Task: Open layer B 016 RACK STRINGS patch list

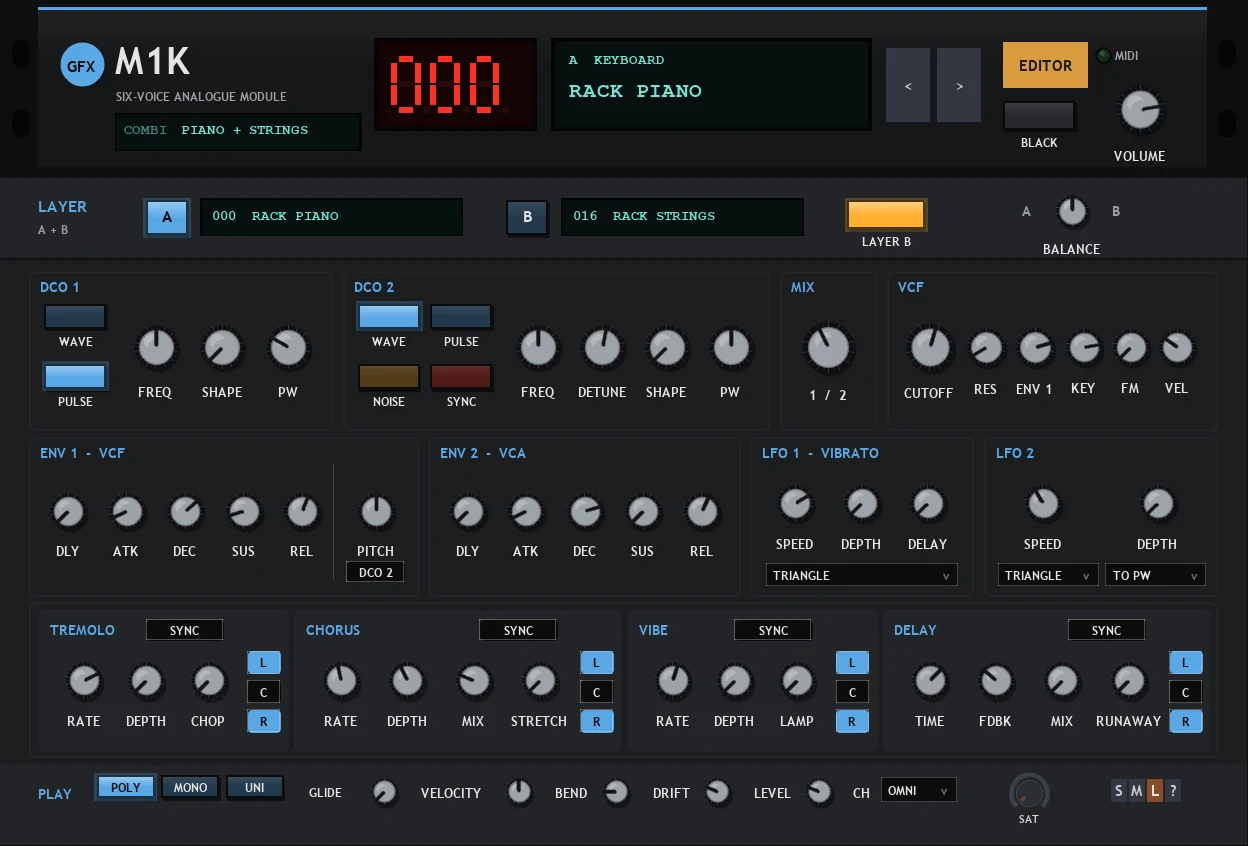Action: tap(682, 217)
